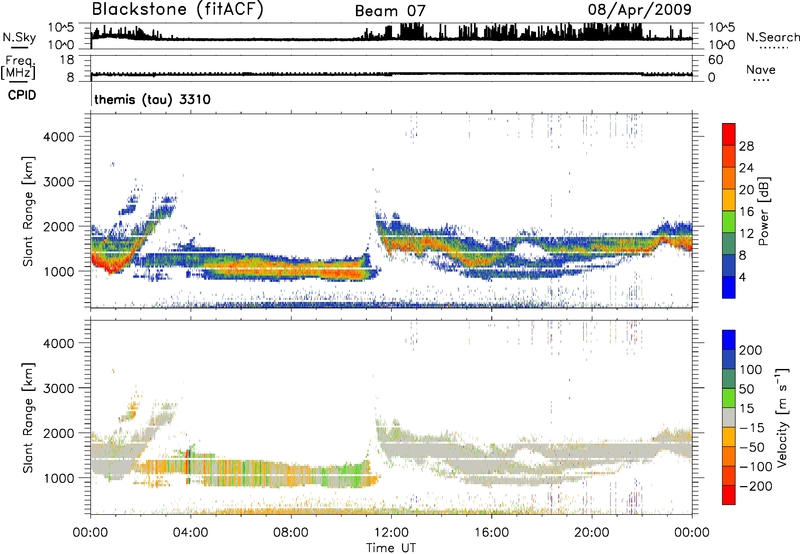This screenshot has height=554, width=800.
Task: Click the right '10^0' noise axis tick
Action: click(x=721, y=45)
